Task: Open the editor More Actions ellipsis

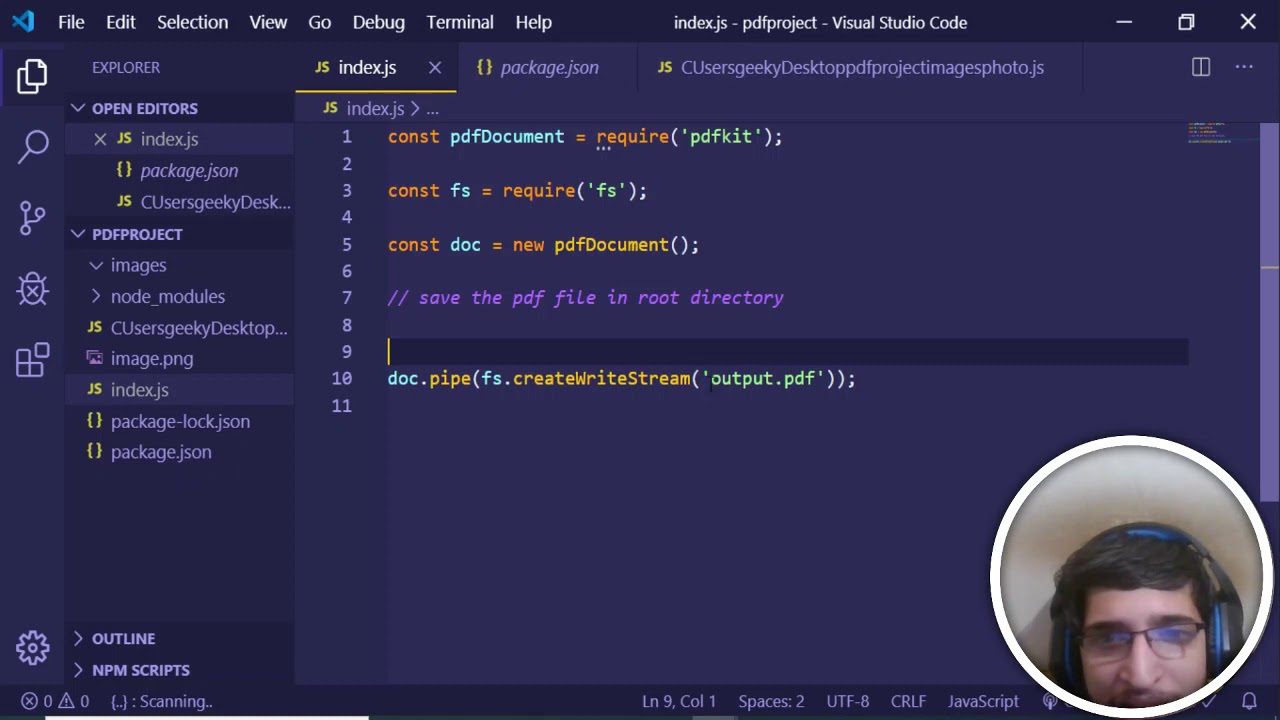Action: [x=1244, y=67]
